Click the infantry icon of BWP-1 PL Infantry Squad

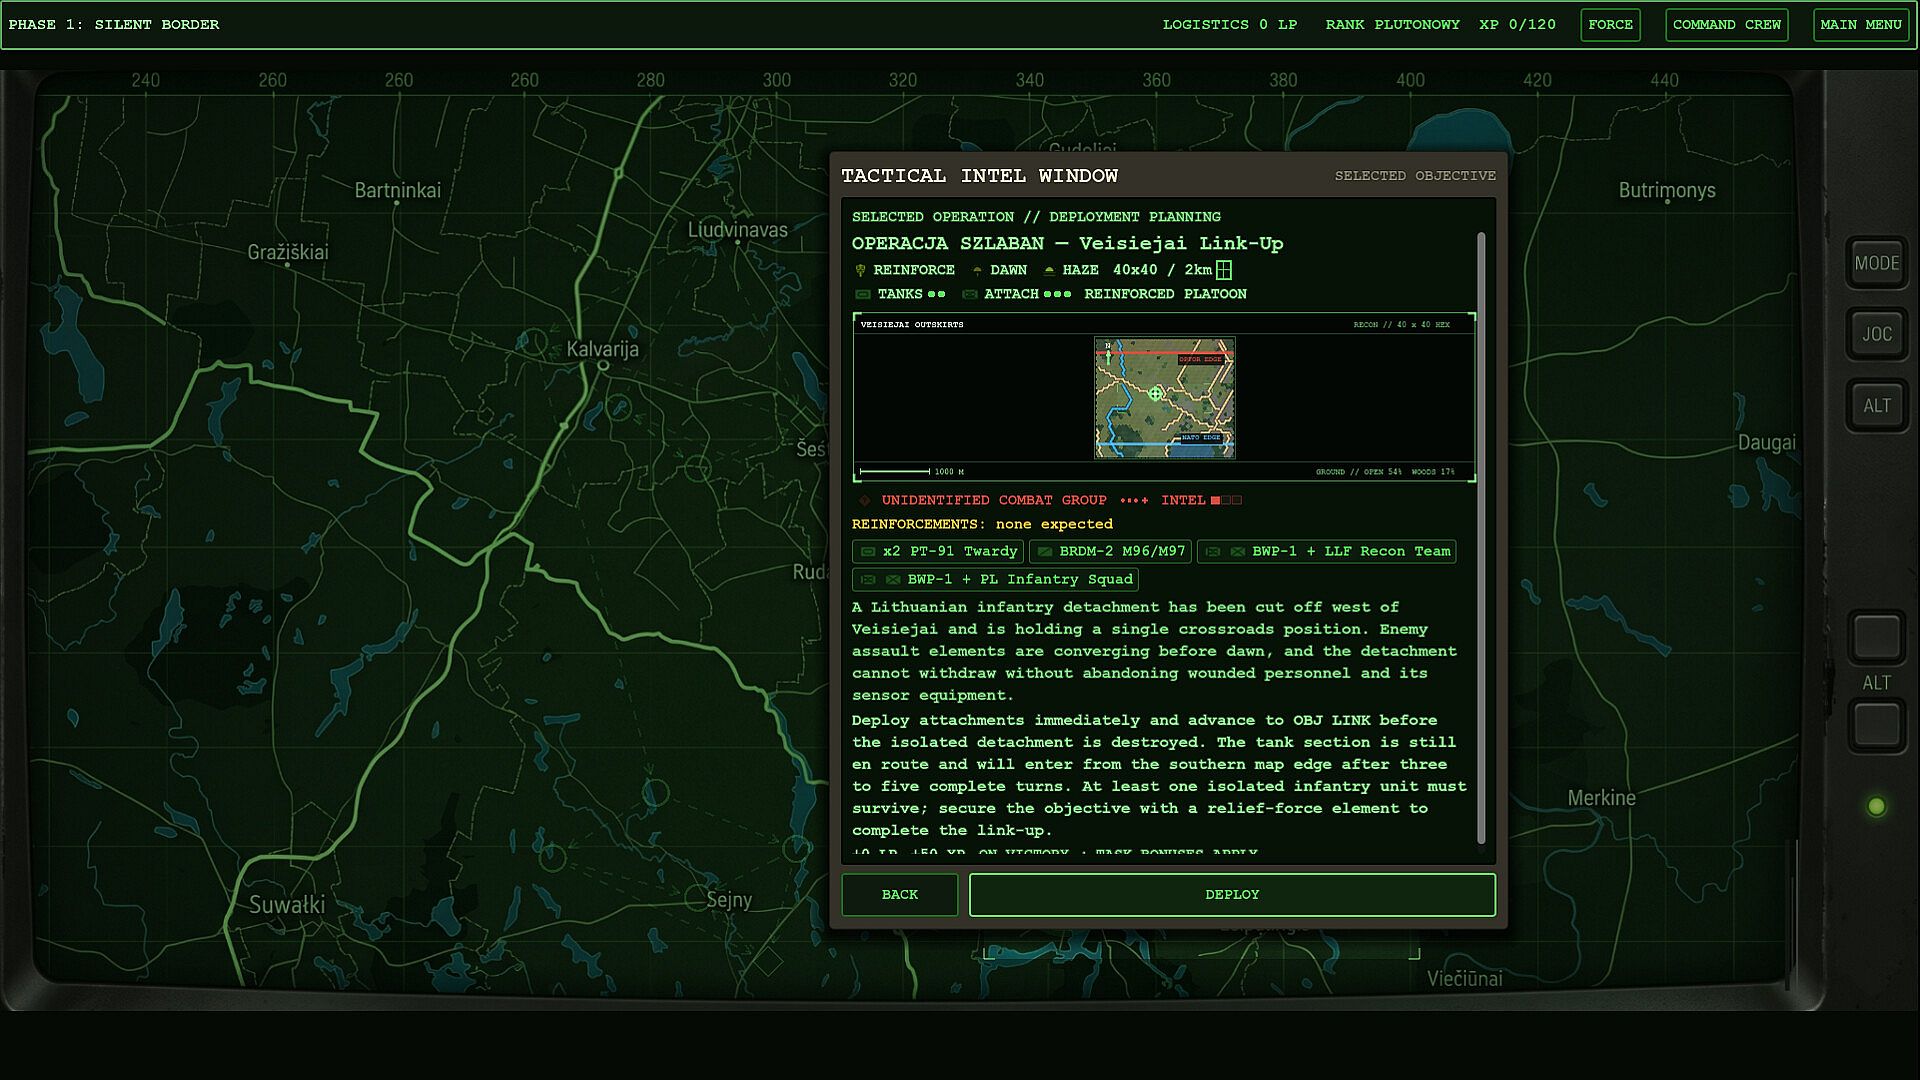click(x=893, y=580)
